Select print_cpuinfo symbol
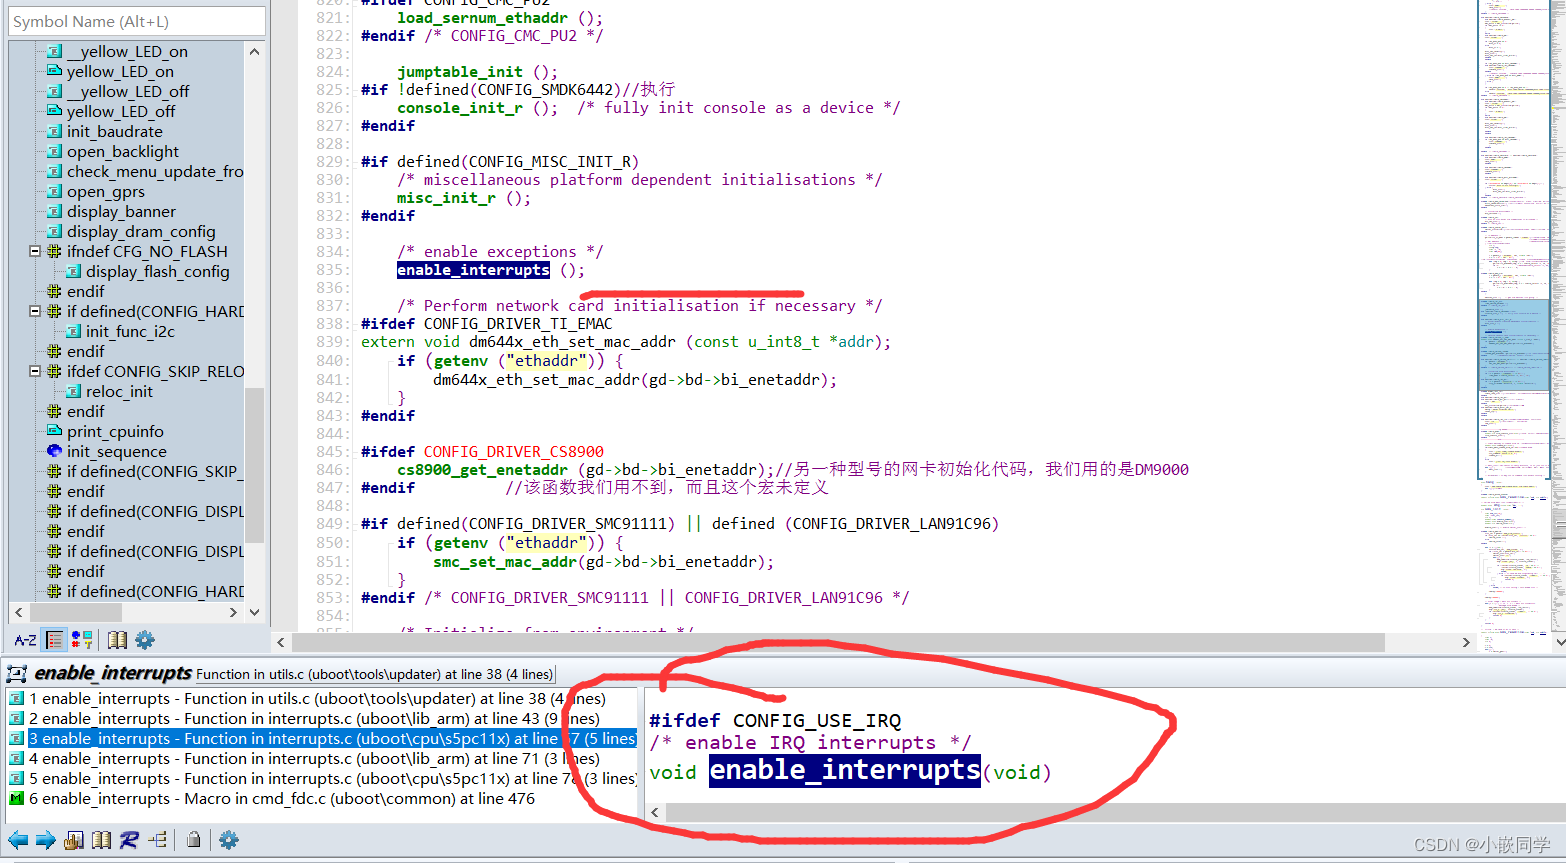 click(x=115, y=432)
